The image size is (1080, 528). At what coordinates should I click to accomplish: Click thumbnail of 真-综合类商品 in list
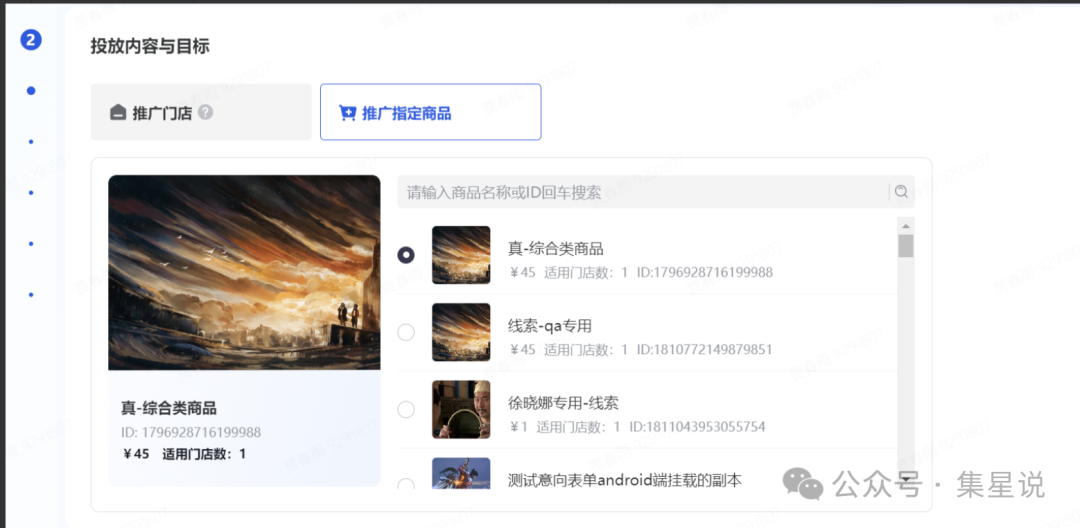(461, 255)
